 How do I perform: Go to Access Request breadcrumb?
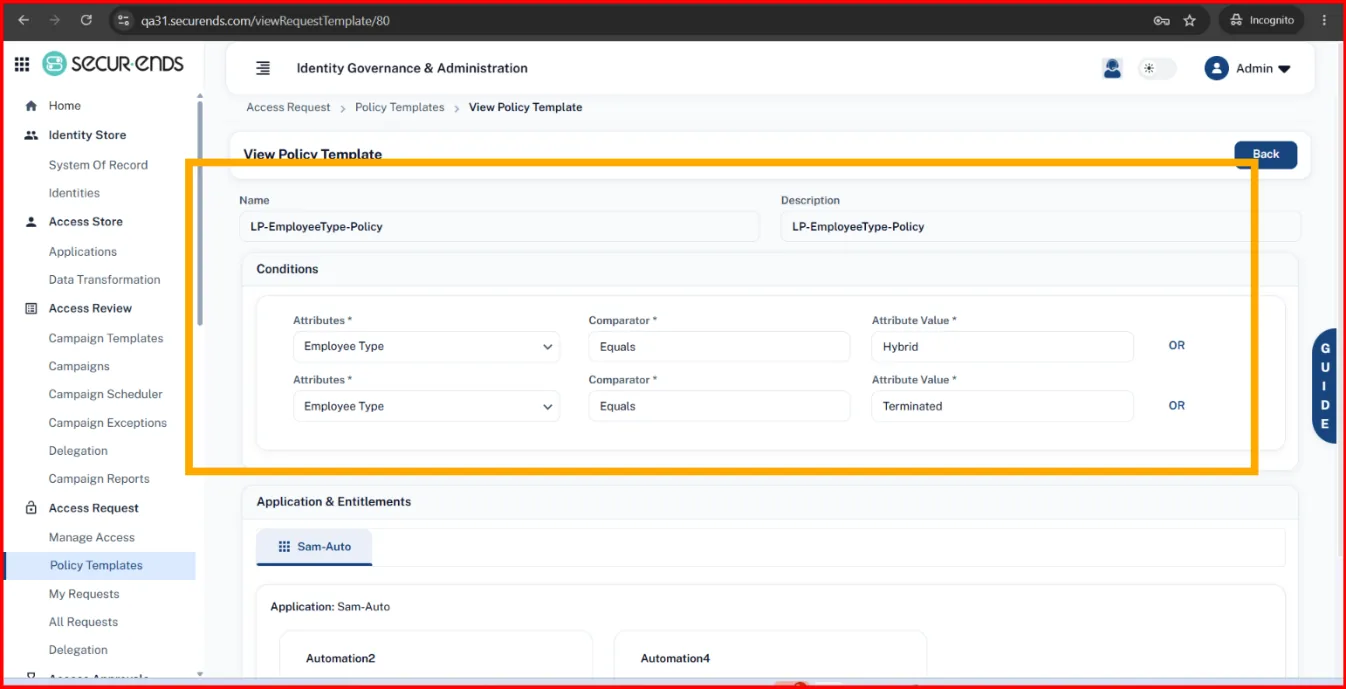[288, 107]
